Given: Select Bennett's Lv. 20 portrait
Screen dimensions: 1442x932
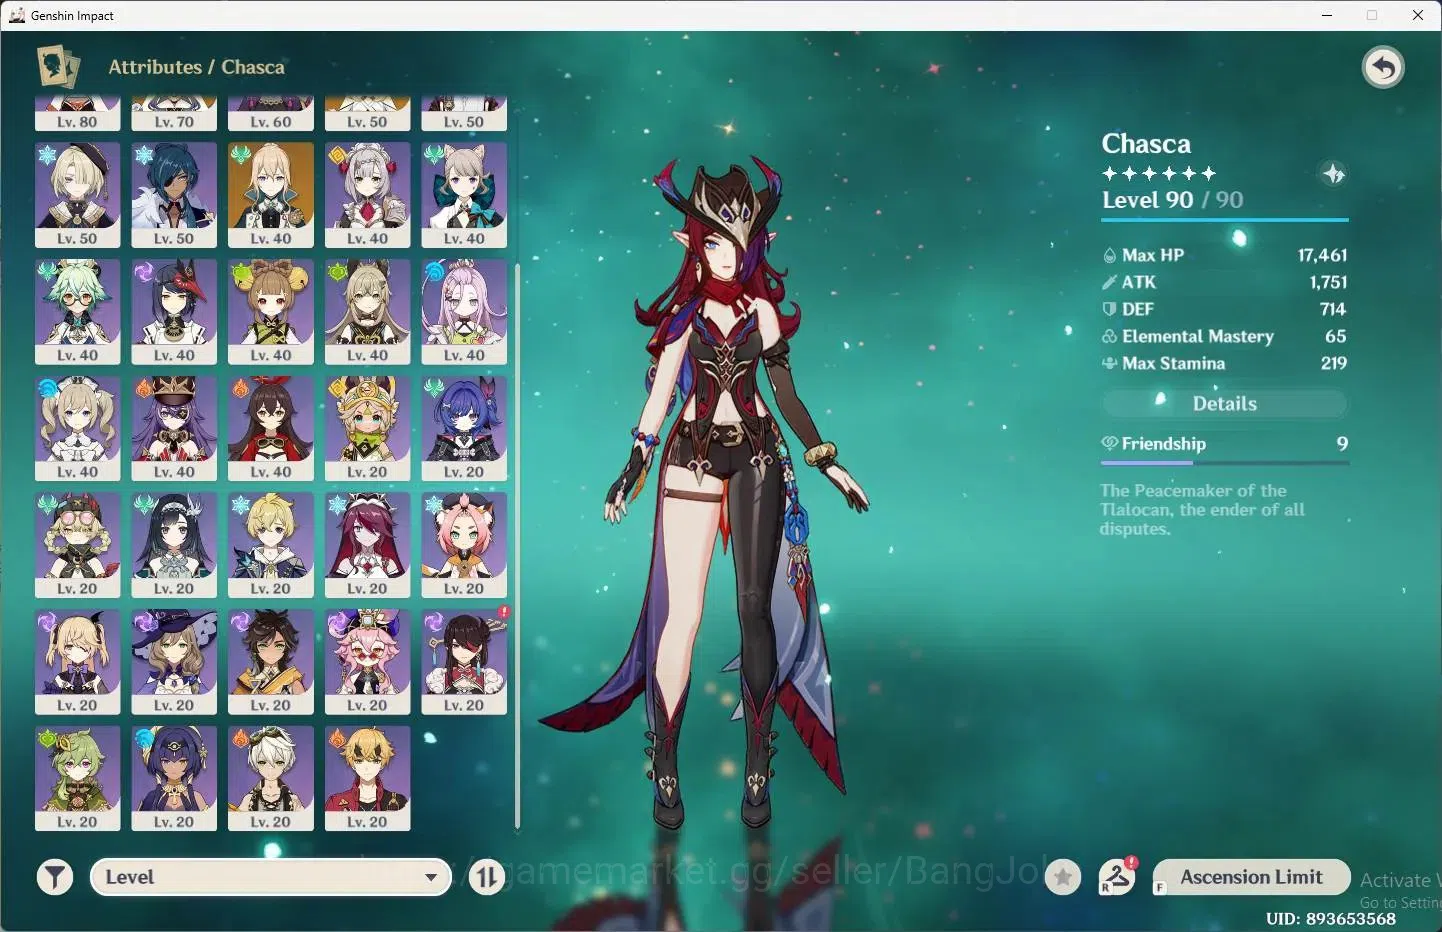Looking at the screenshot, I should 271,779.
